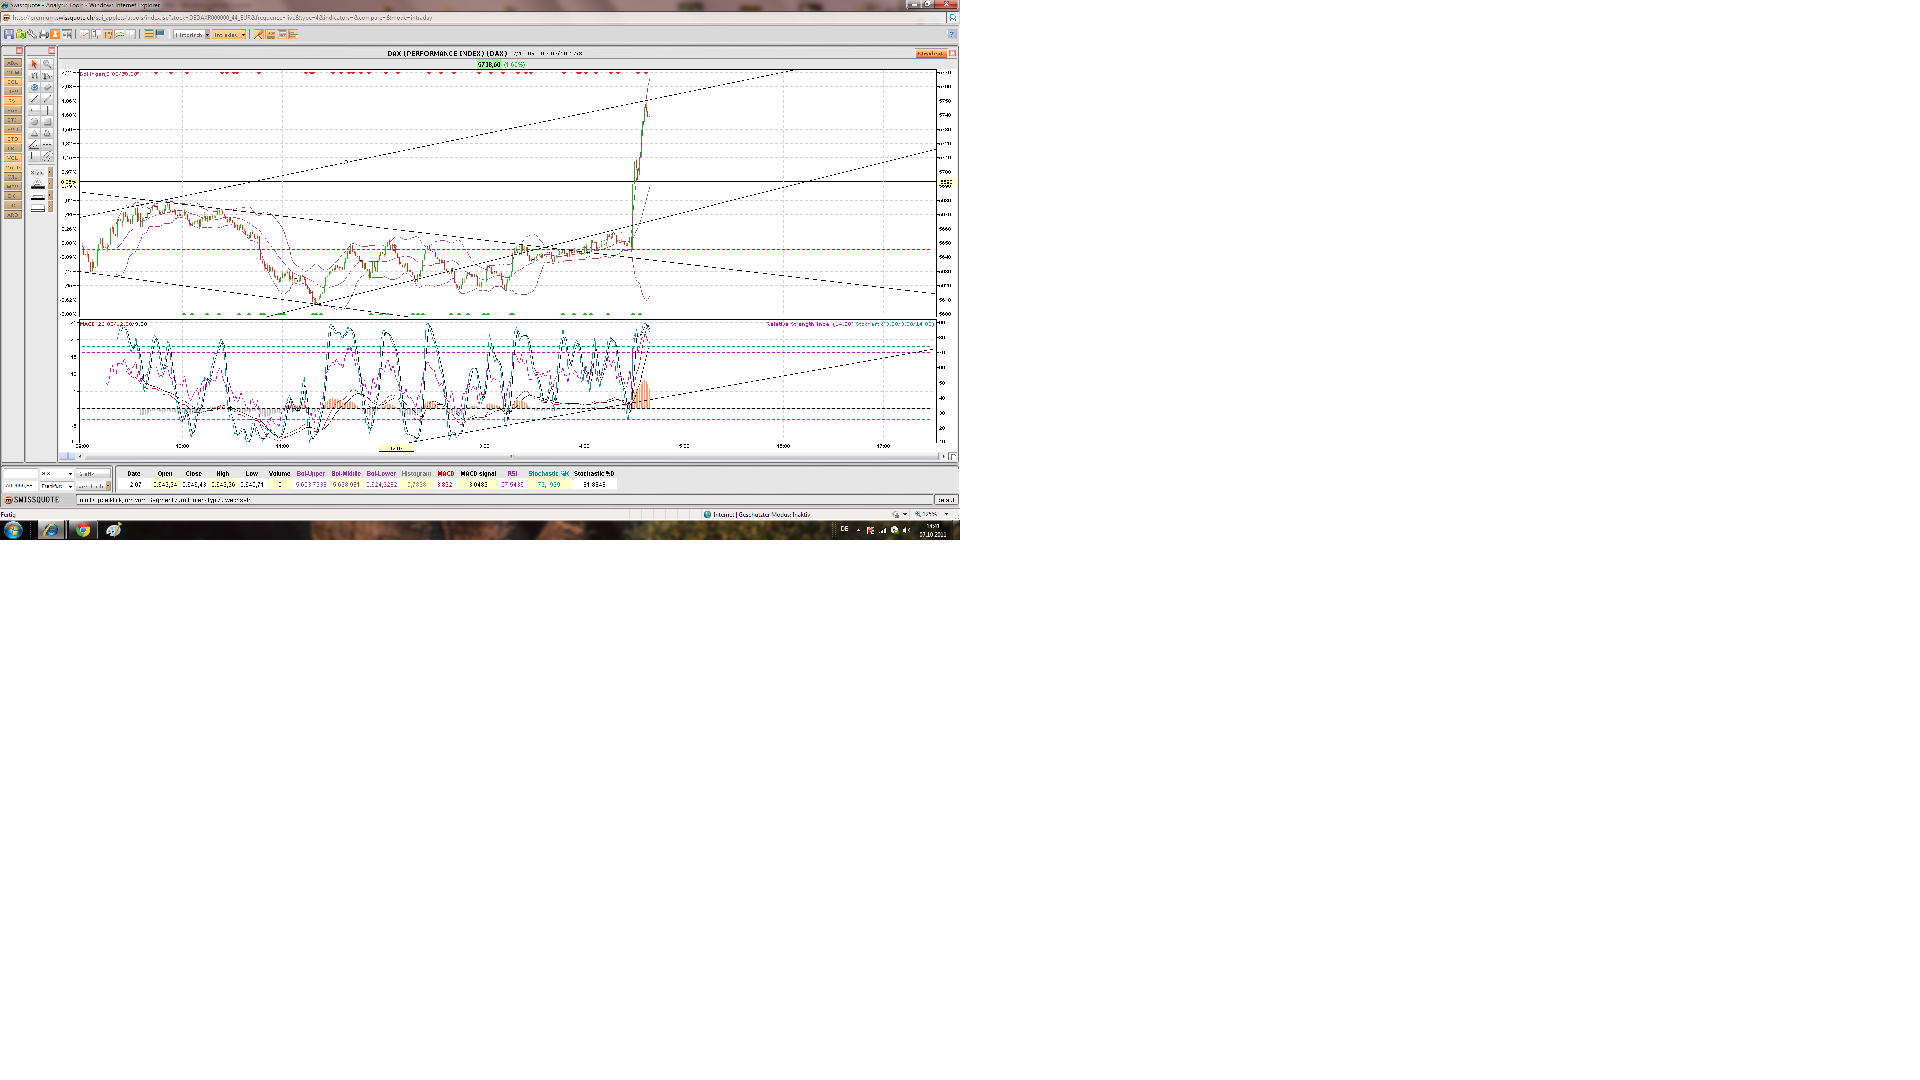Select the red arrow pointer tool
Image resolution: width=1920 pixels, height=1080 pixels.
(x=34, y=64)
